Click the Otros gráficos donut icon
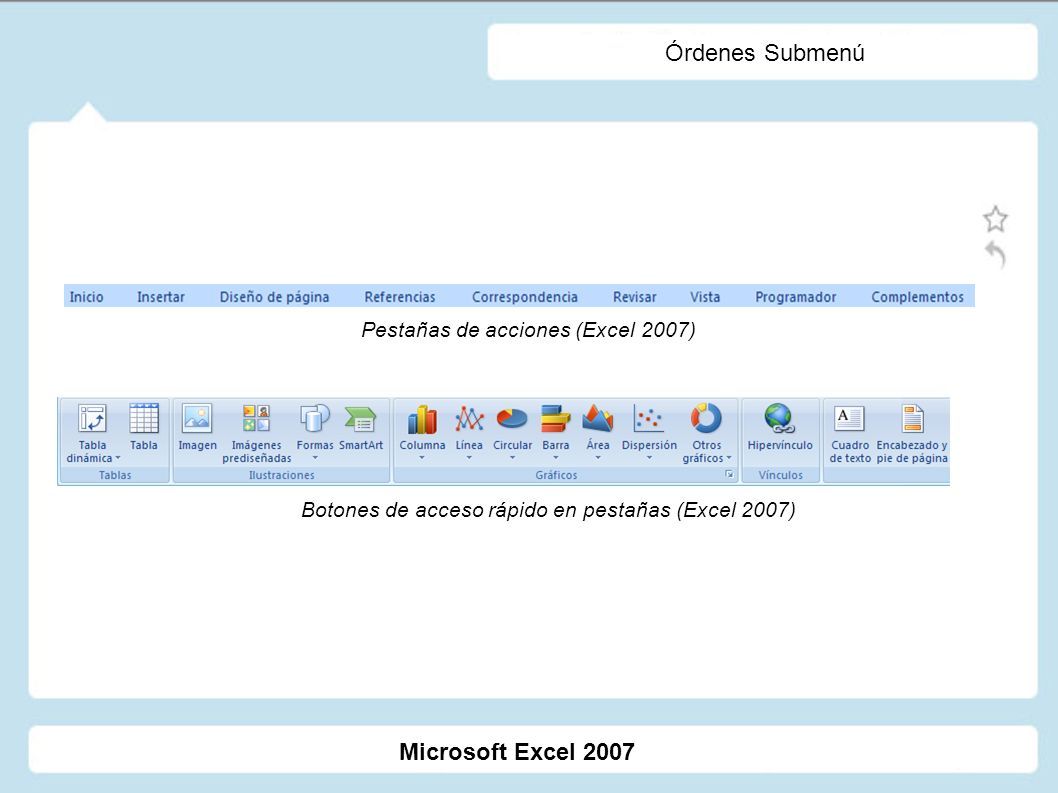The height and width of the screenshot is (793, 1058). (706, 418)
